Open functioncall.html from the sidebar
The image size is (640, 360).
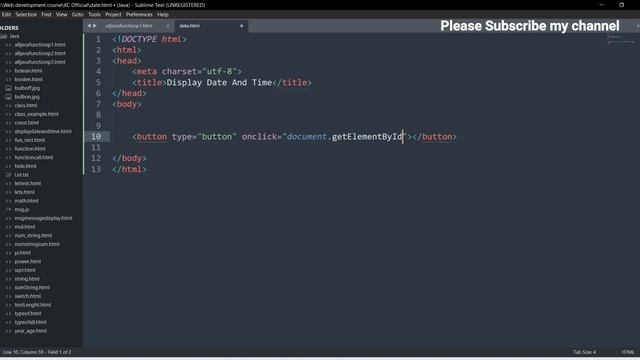[33, 157]
